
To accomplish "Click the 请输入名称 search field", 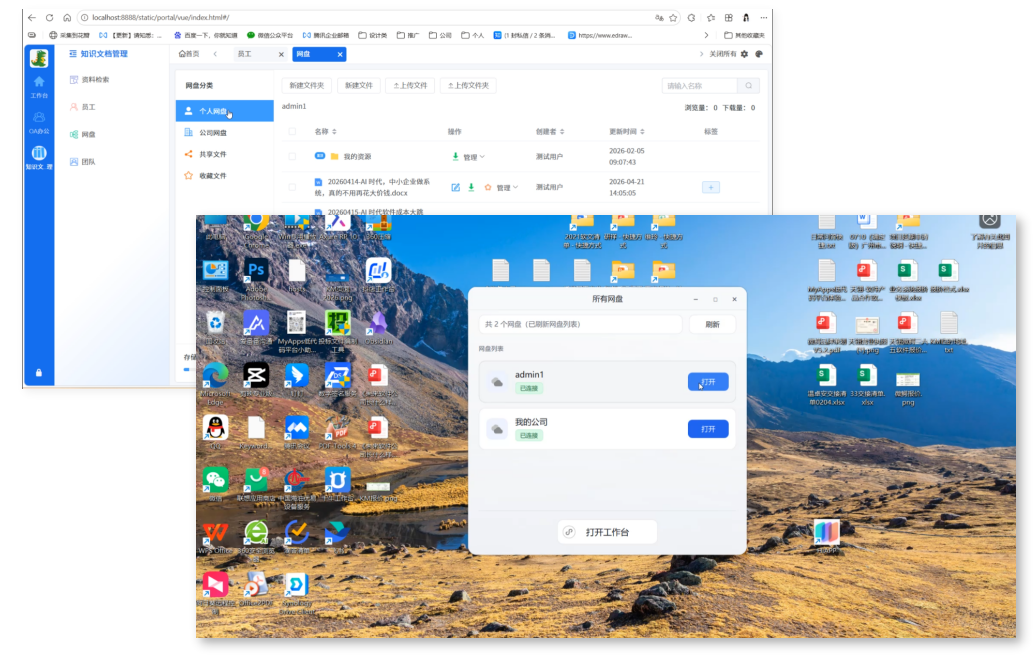I will click(x=699, y=86).
